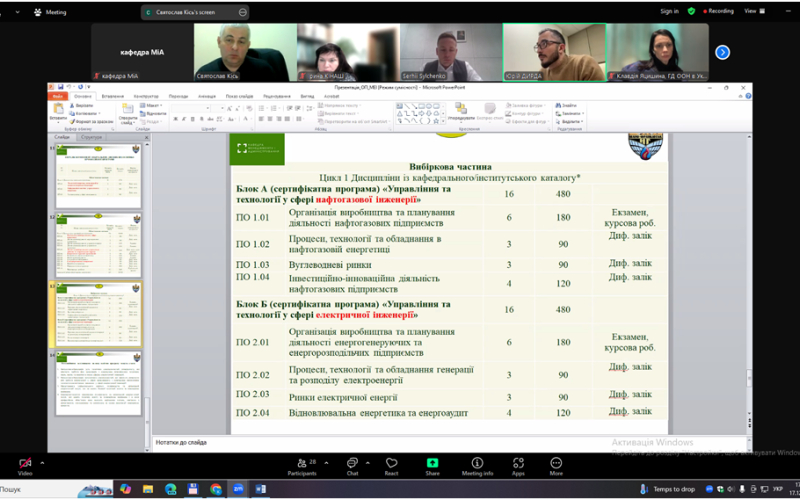
Task: Toggle bold (Ж) formatting
Action: tap(176, 119)
